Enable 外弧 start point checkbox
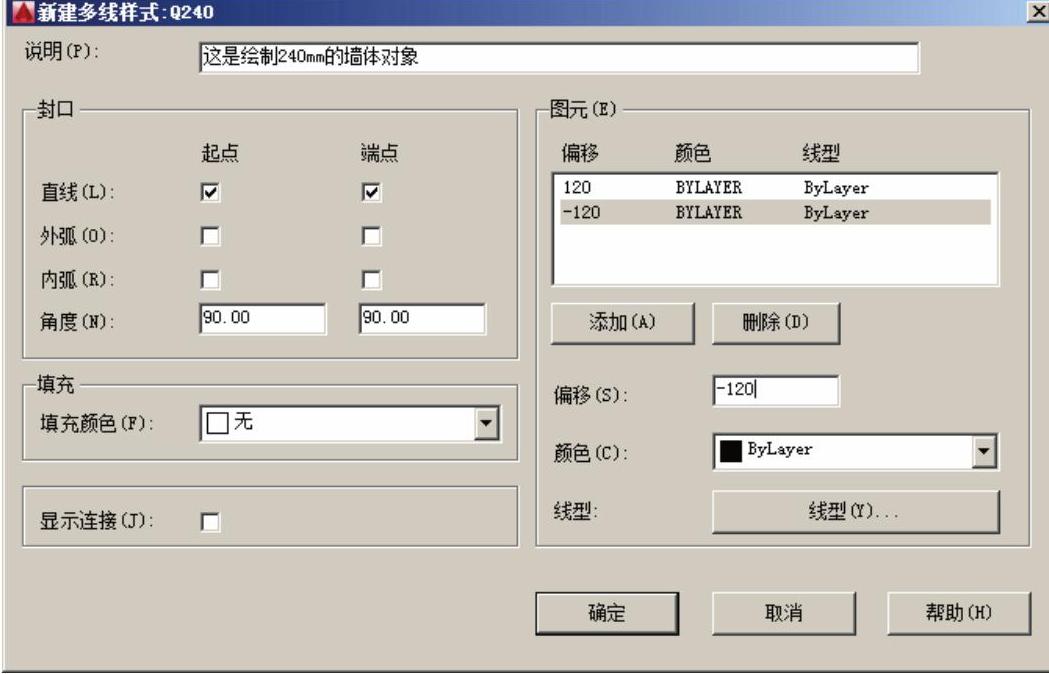The width and height of the screenshot is (1049, 674). 210,236
